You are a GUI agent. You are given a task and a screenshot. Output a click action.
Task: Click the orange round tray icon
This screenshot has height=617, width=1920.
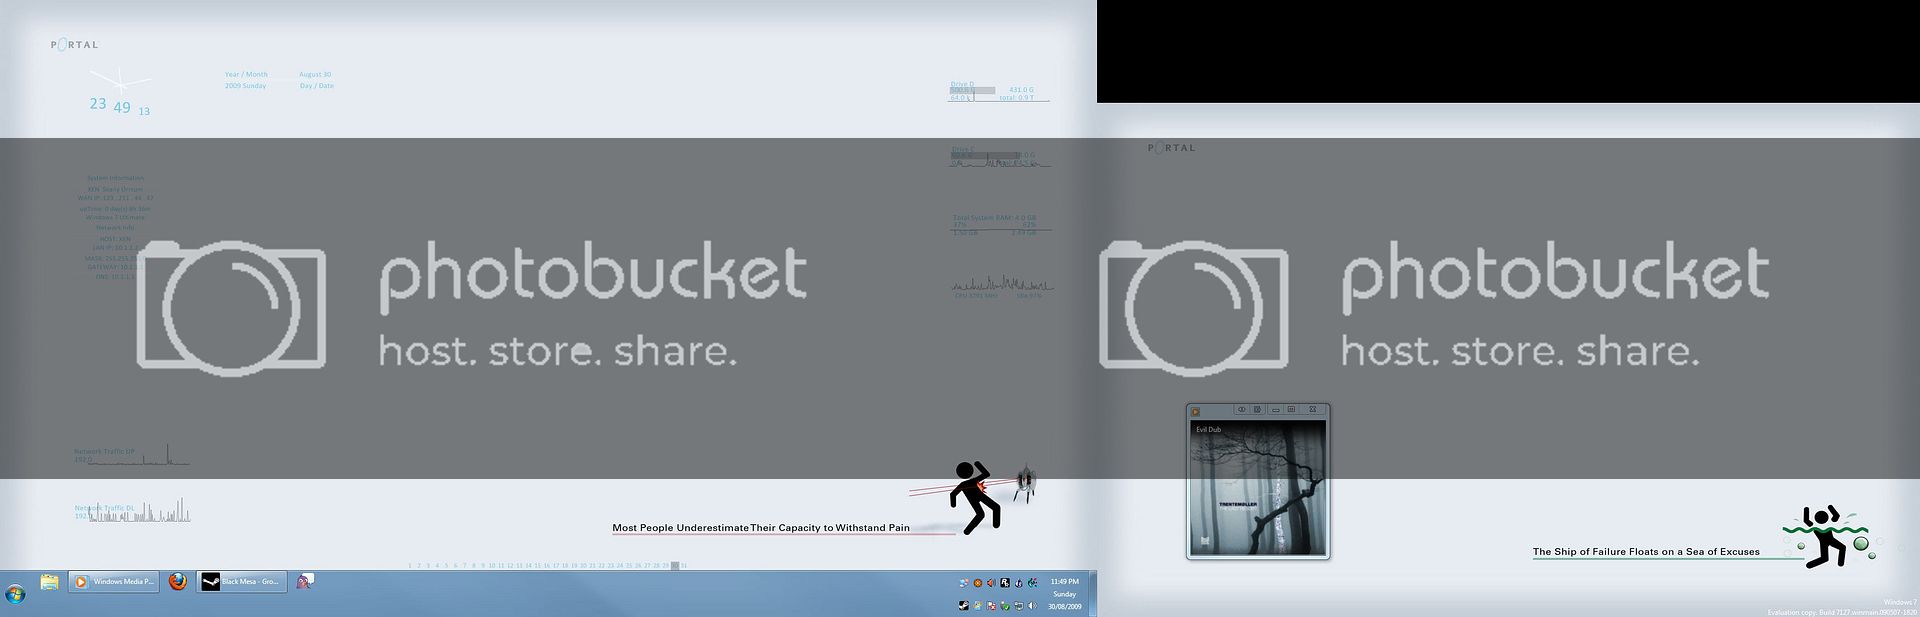[978, 583]
